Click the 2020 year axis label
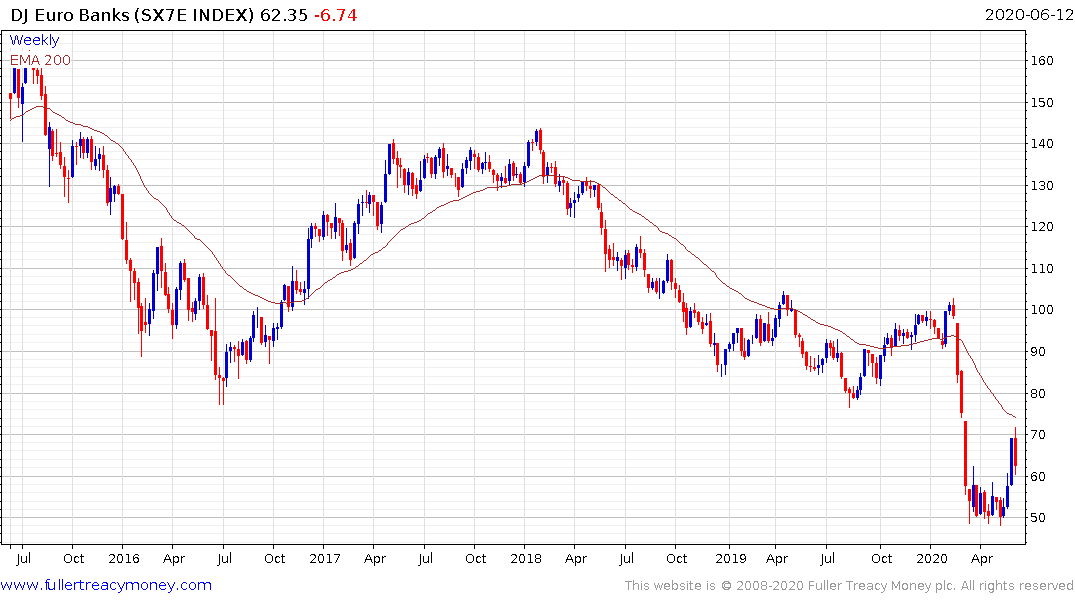This screenshot has height=600, width=1075. pyautogui.click(x=932, y=558)
